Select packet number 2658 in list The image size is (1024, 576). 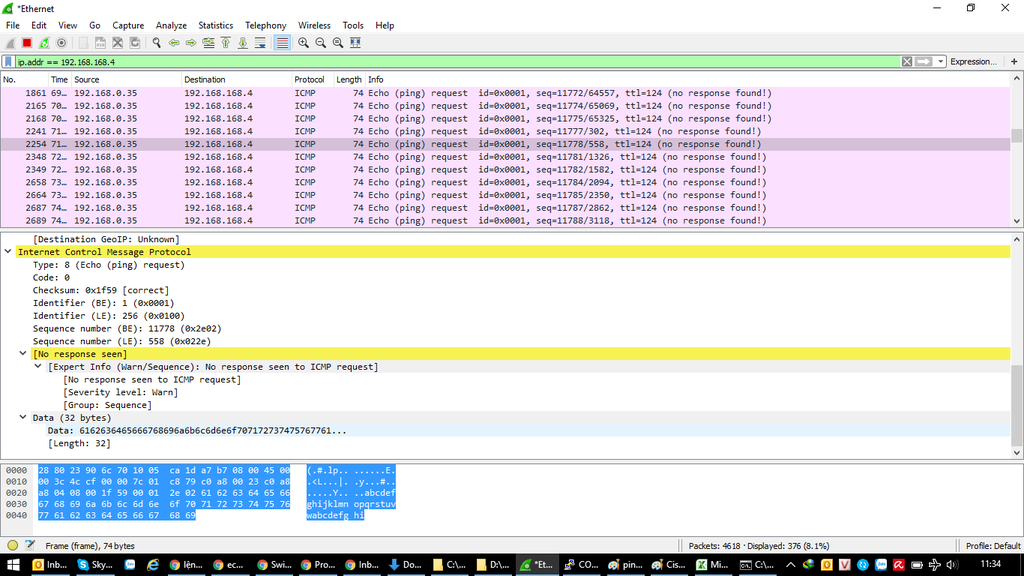click(x=400, y=183)
